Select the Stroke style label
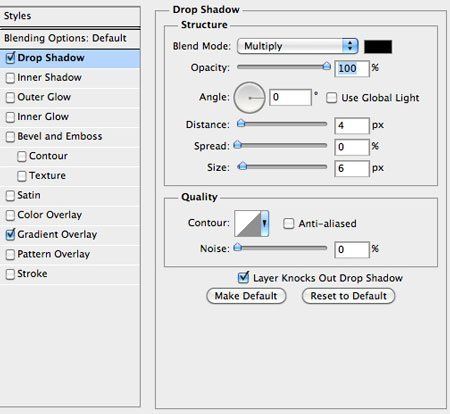This screenshot has height=414, width=450. point(32,274)
